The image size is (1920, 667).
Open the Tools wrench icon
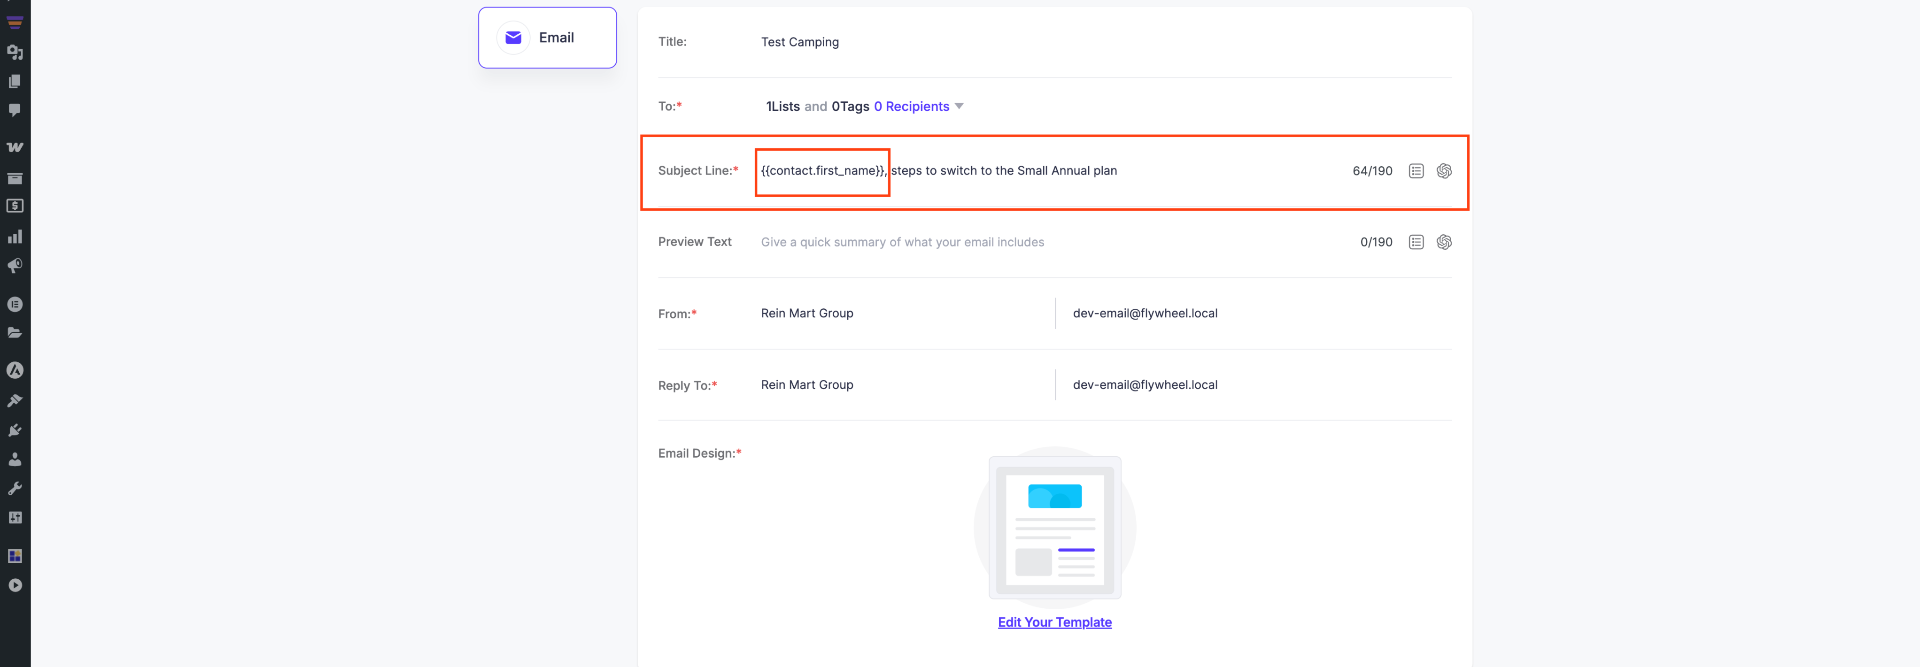point(15,488)
